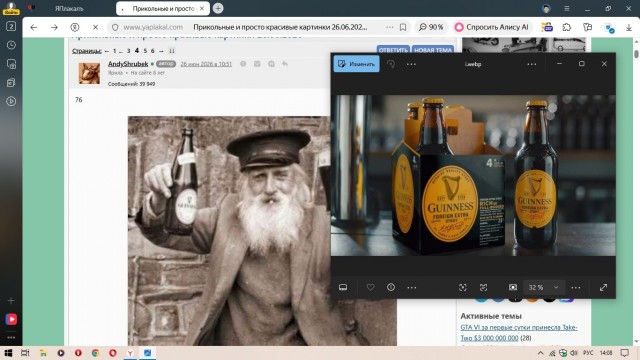The width and height of the screenshot is (640, 360).
Task: Click the Task View icon on the taskbar
Action: pos(25,353)
